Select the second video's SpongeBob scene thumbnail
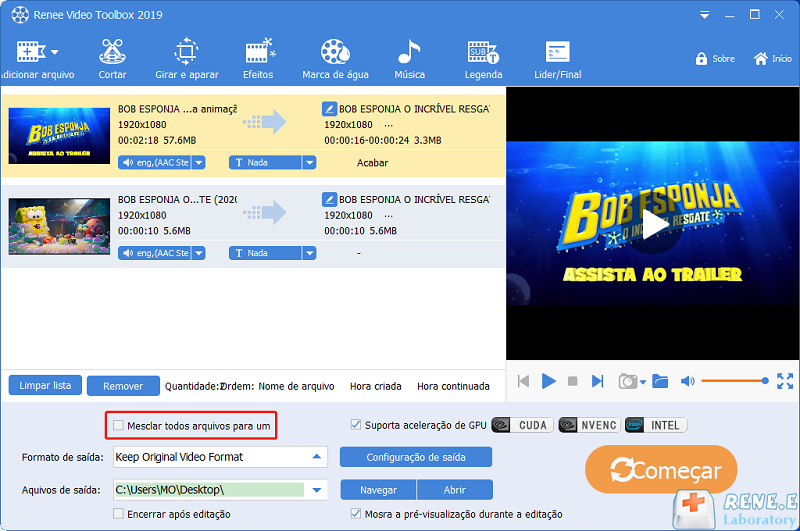The width and height of the screenshot is (800, 531). (59, 226)
